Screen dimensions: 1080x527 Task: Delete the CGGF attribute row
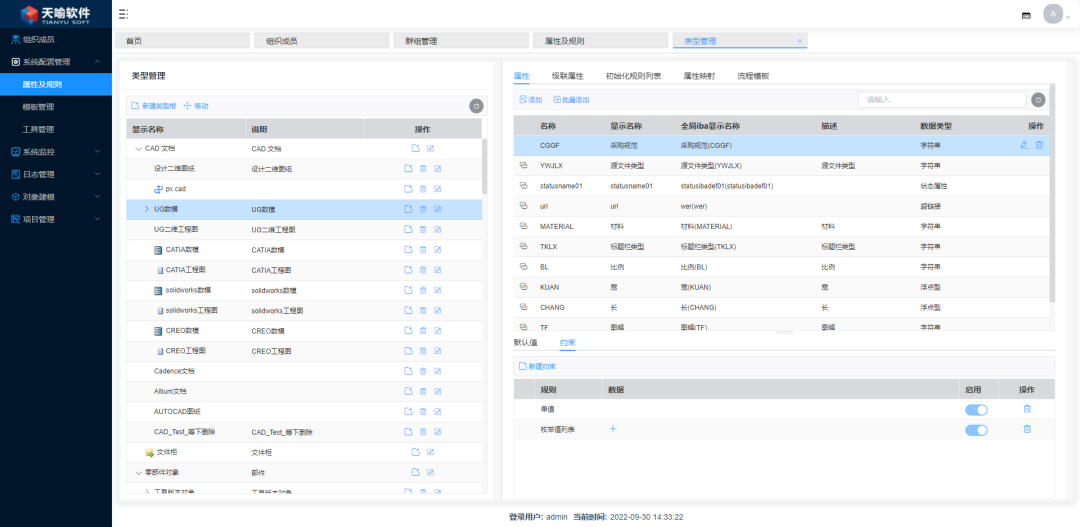1039,145
